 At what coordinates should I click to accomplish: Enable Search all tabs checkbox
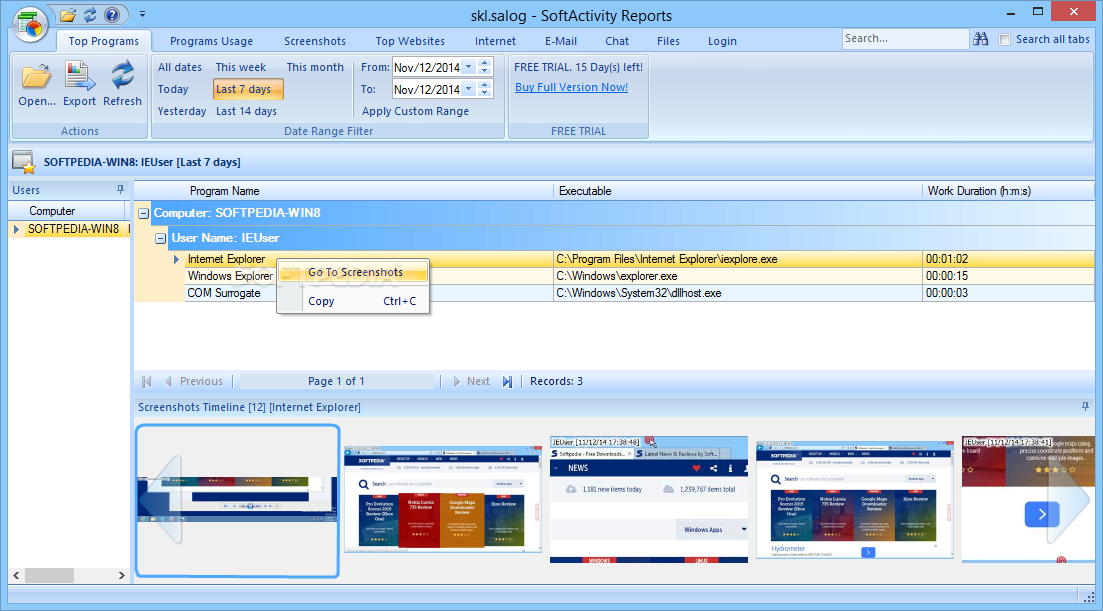(1005, 39)
